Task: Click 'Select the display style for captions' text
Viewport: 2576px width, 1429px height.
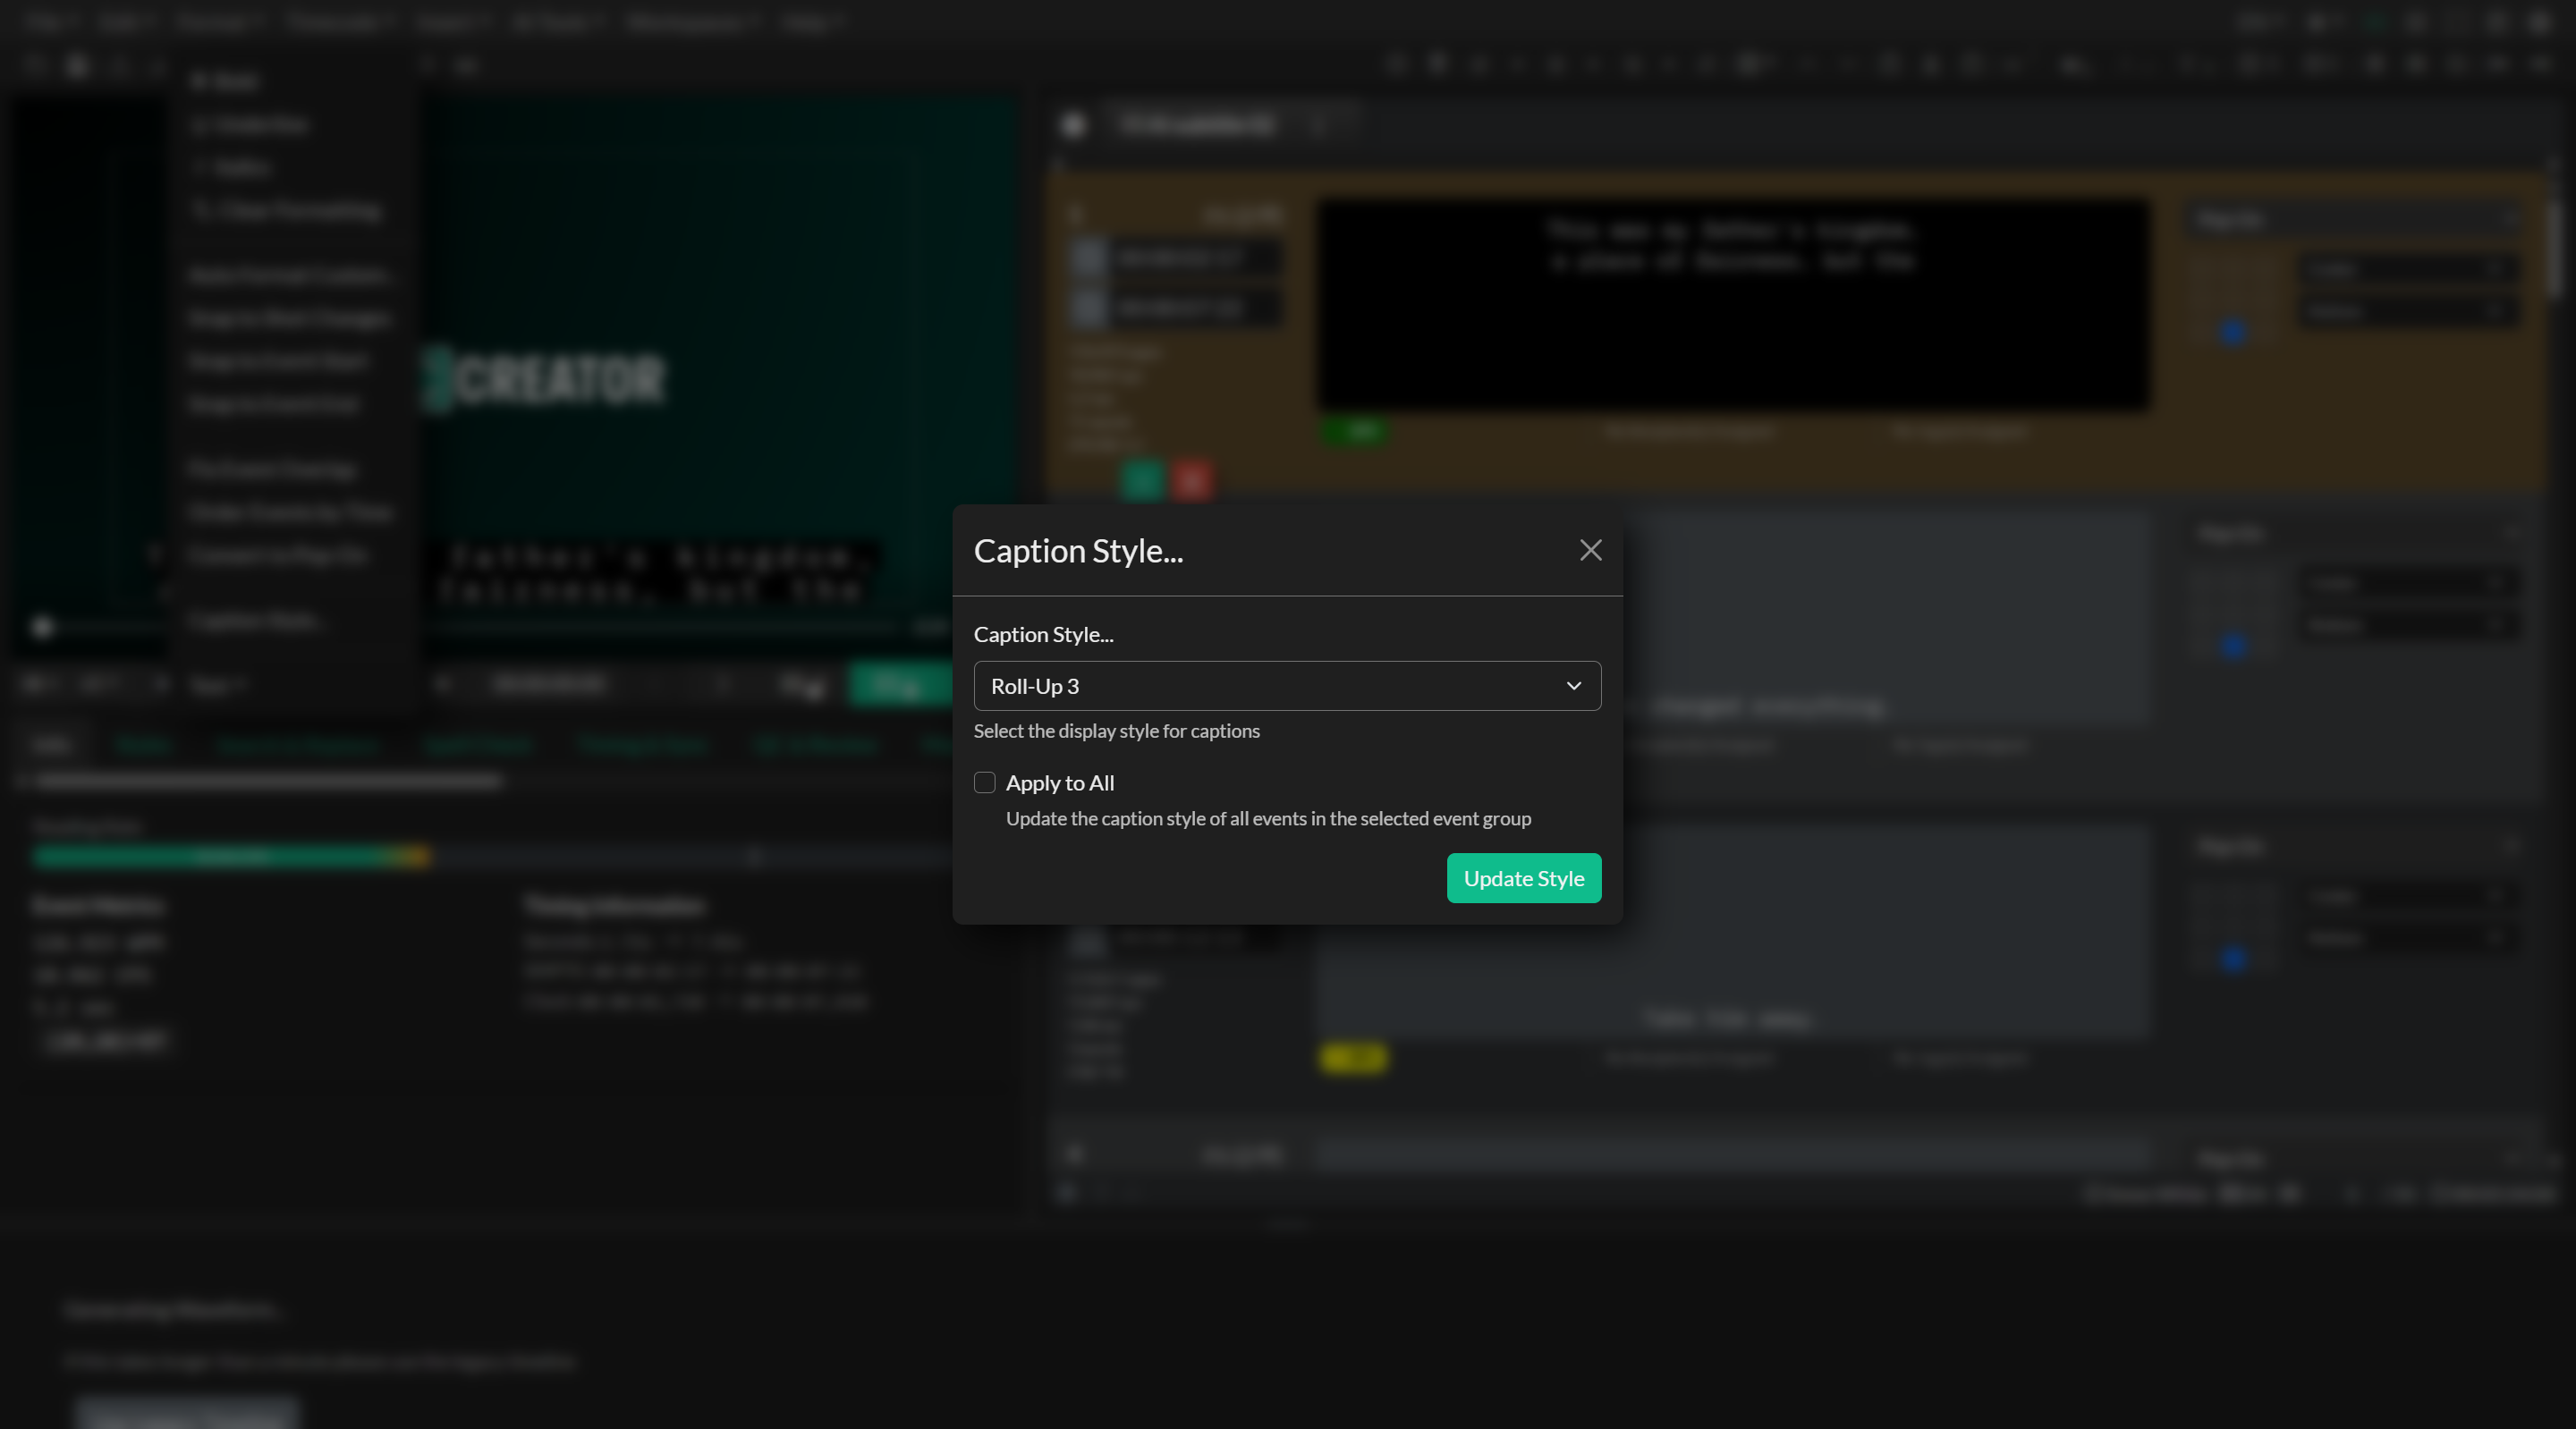Action: pos(1116,731)
